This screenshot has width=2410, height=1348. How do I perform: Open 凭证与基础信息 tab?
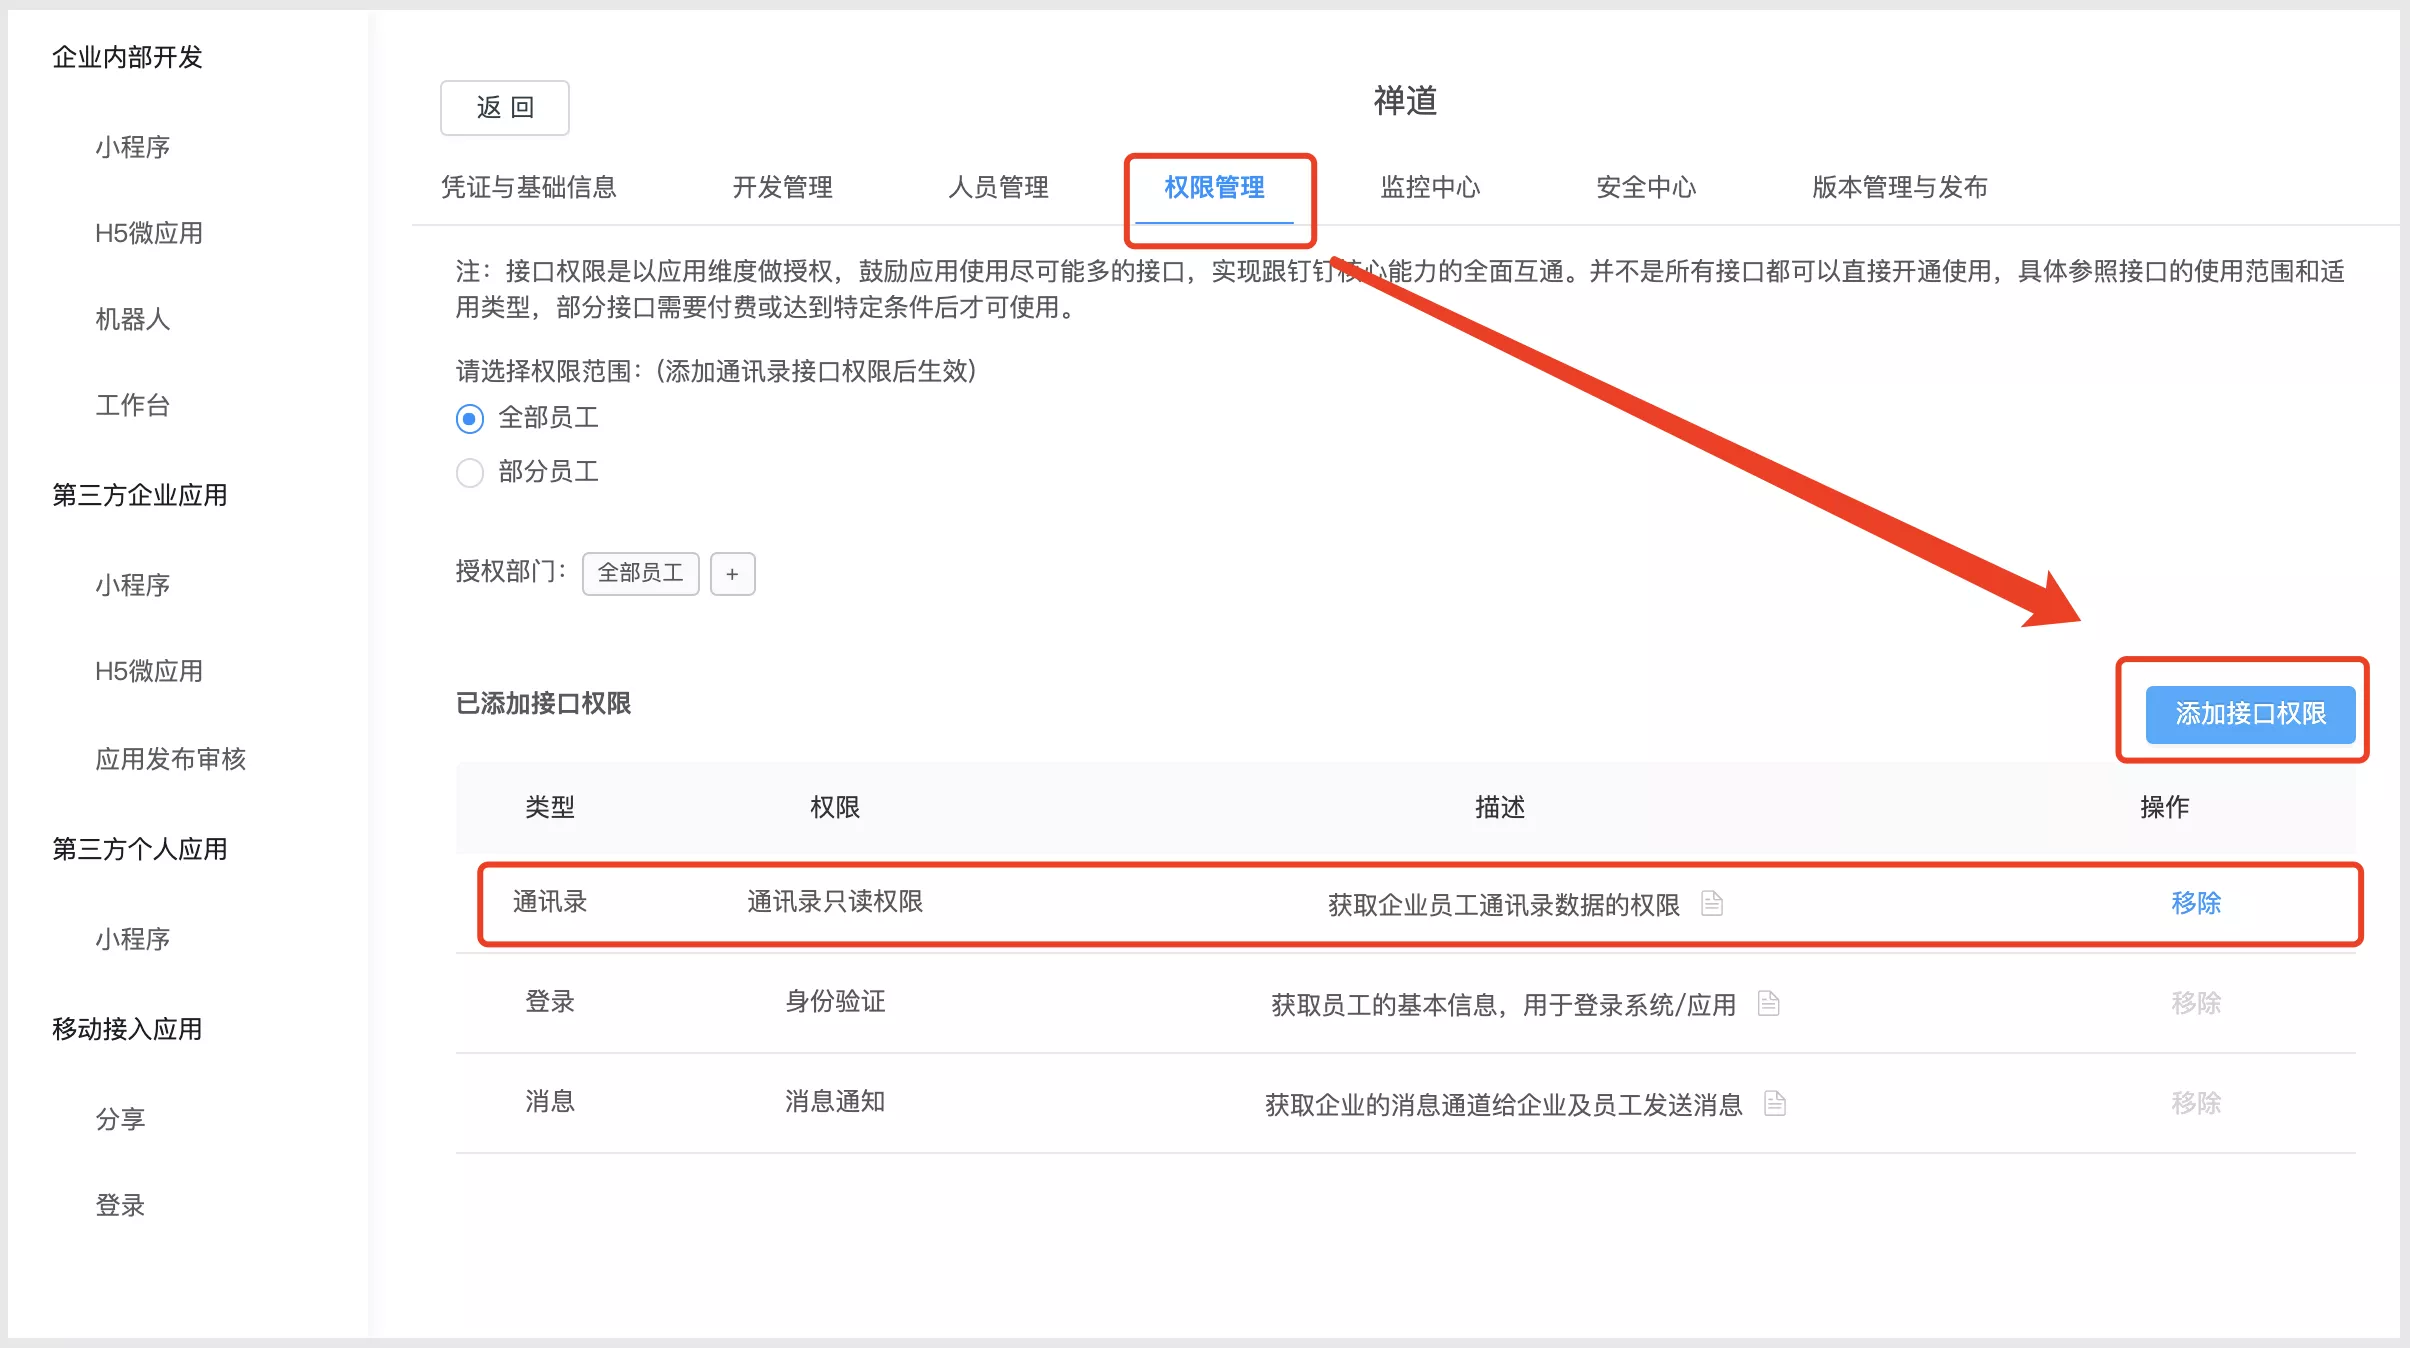(x=529, y=187)
